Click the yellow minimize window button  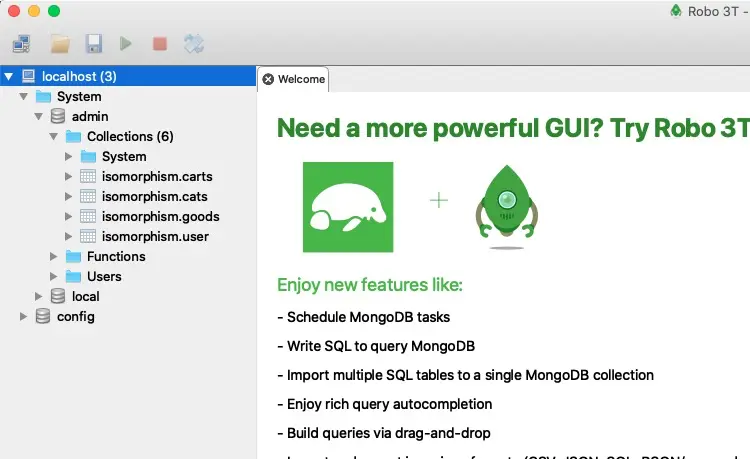(34, 11)
